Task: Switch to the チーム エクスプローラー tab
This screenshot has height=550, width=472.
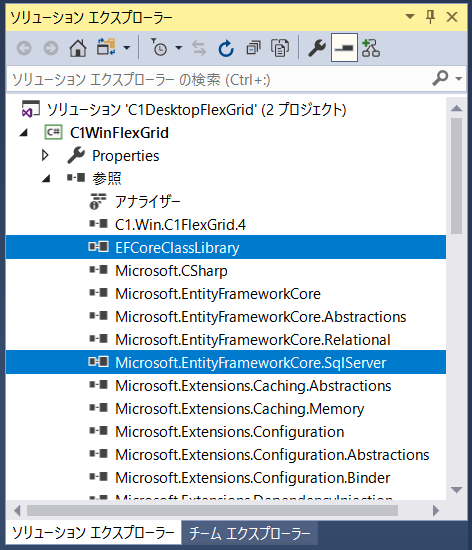Action: click(x=250, y=533)
